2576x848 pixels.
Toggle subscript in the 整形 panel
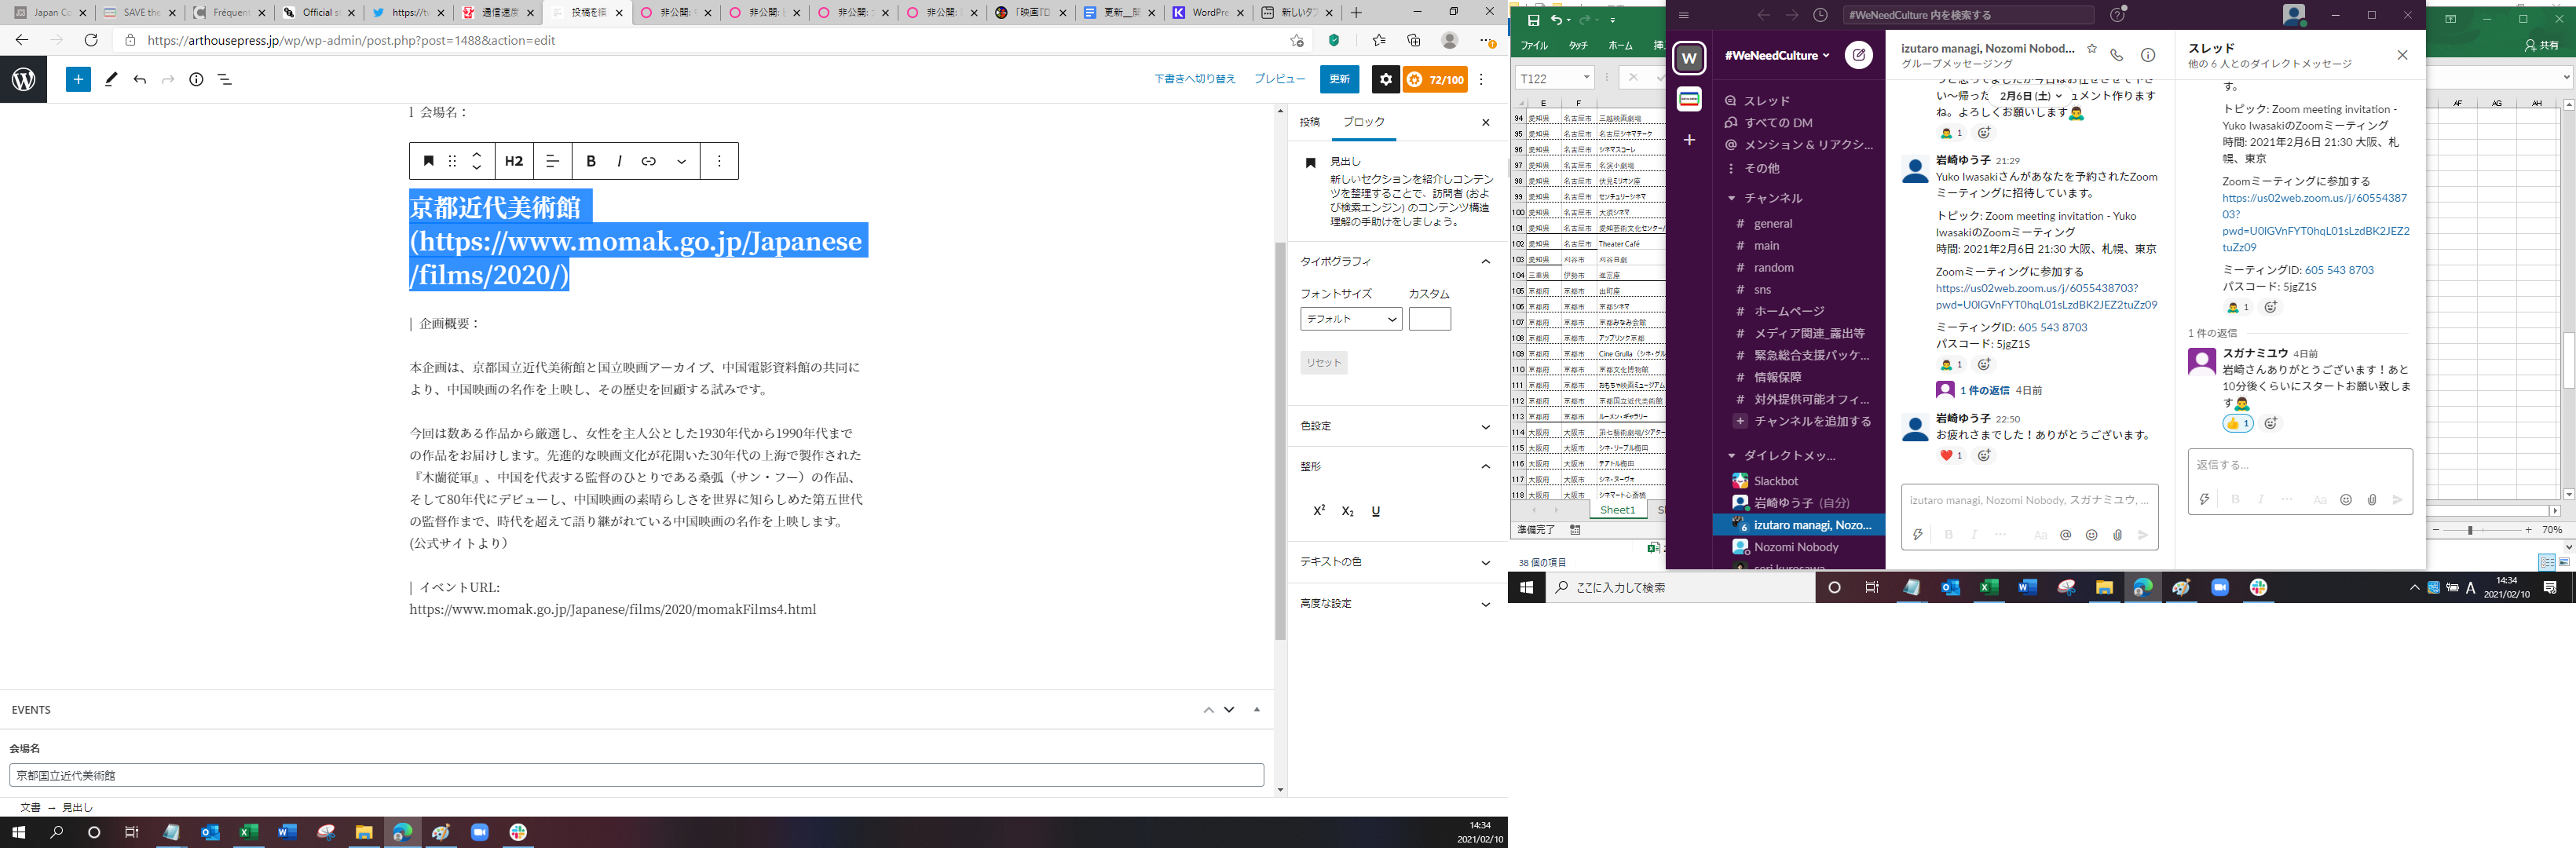pos(1347,511)
